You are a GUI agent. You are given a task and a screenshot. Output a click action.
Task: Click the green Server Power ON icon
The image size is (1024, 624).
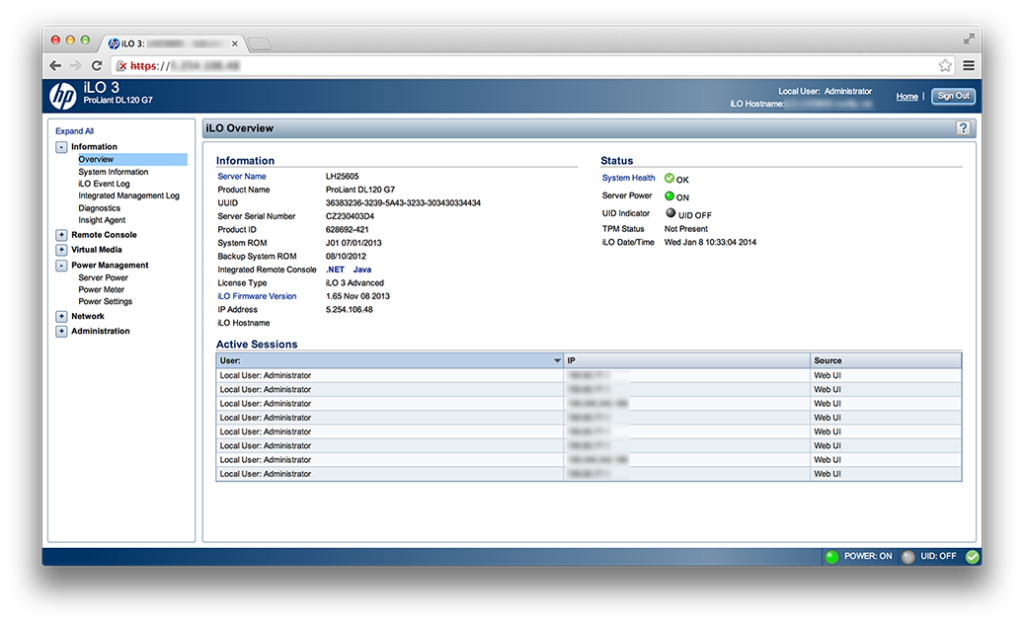click(669, 196)
